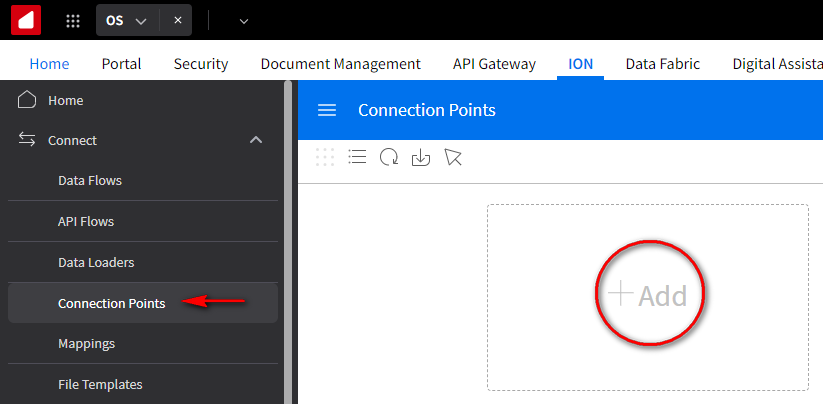Activate the selection pointer tool
The width and height of the screenshot is (823, 404).
[453, 157]
